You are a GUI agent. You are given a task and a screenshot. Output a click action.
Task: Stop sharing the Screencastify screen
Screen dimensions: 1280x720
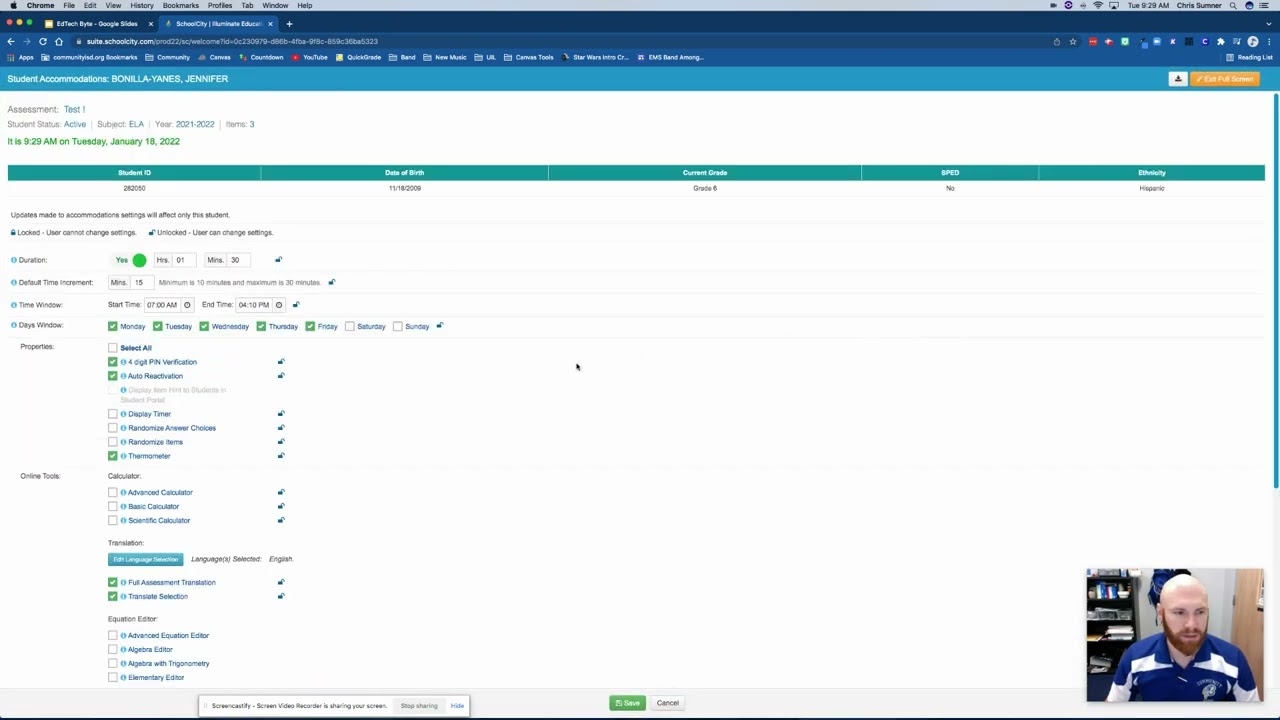coord(419,706)
